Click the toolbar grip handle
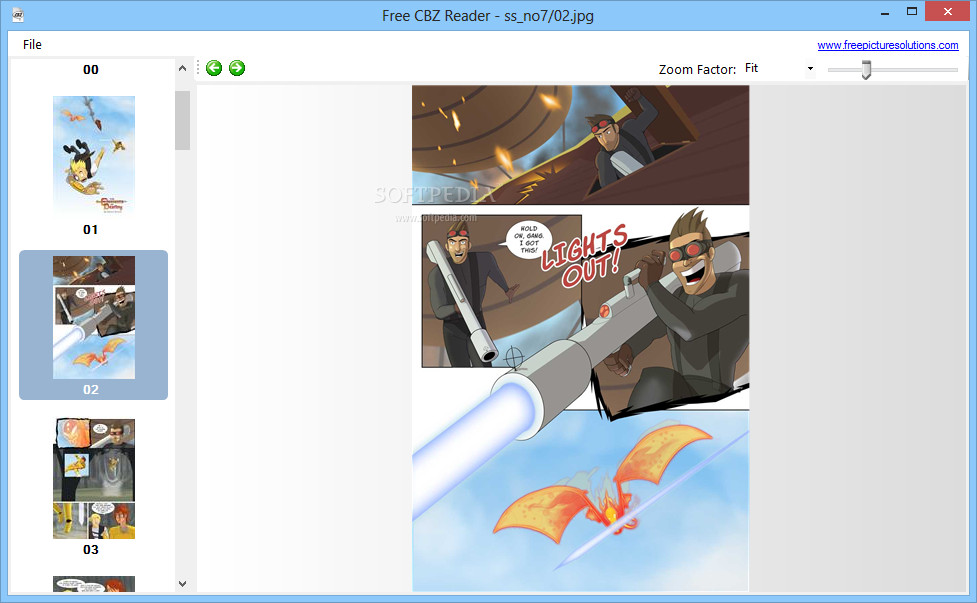 [198, 67]
